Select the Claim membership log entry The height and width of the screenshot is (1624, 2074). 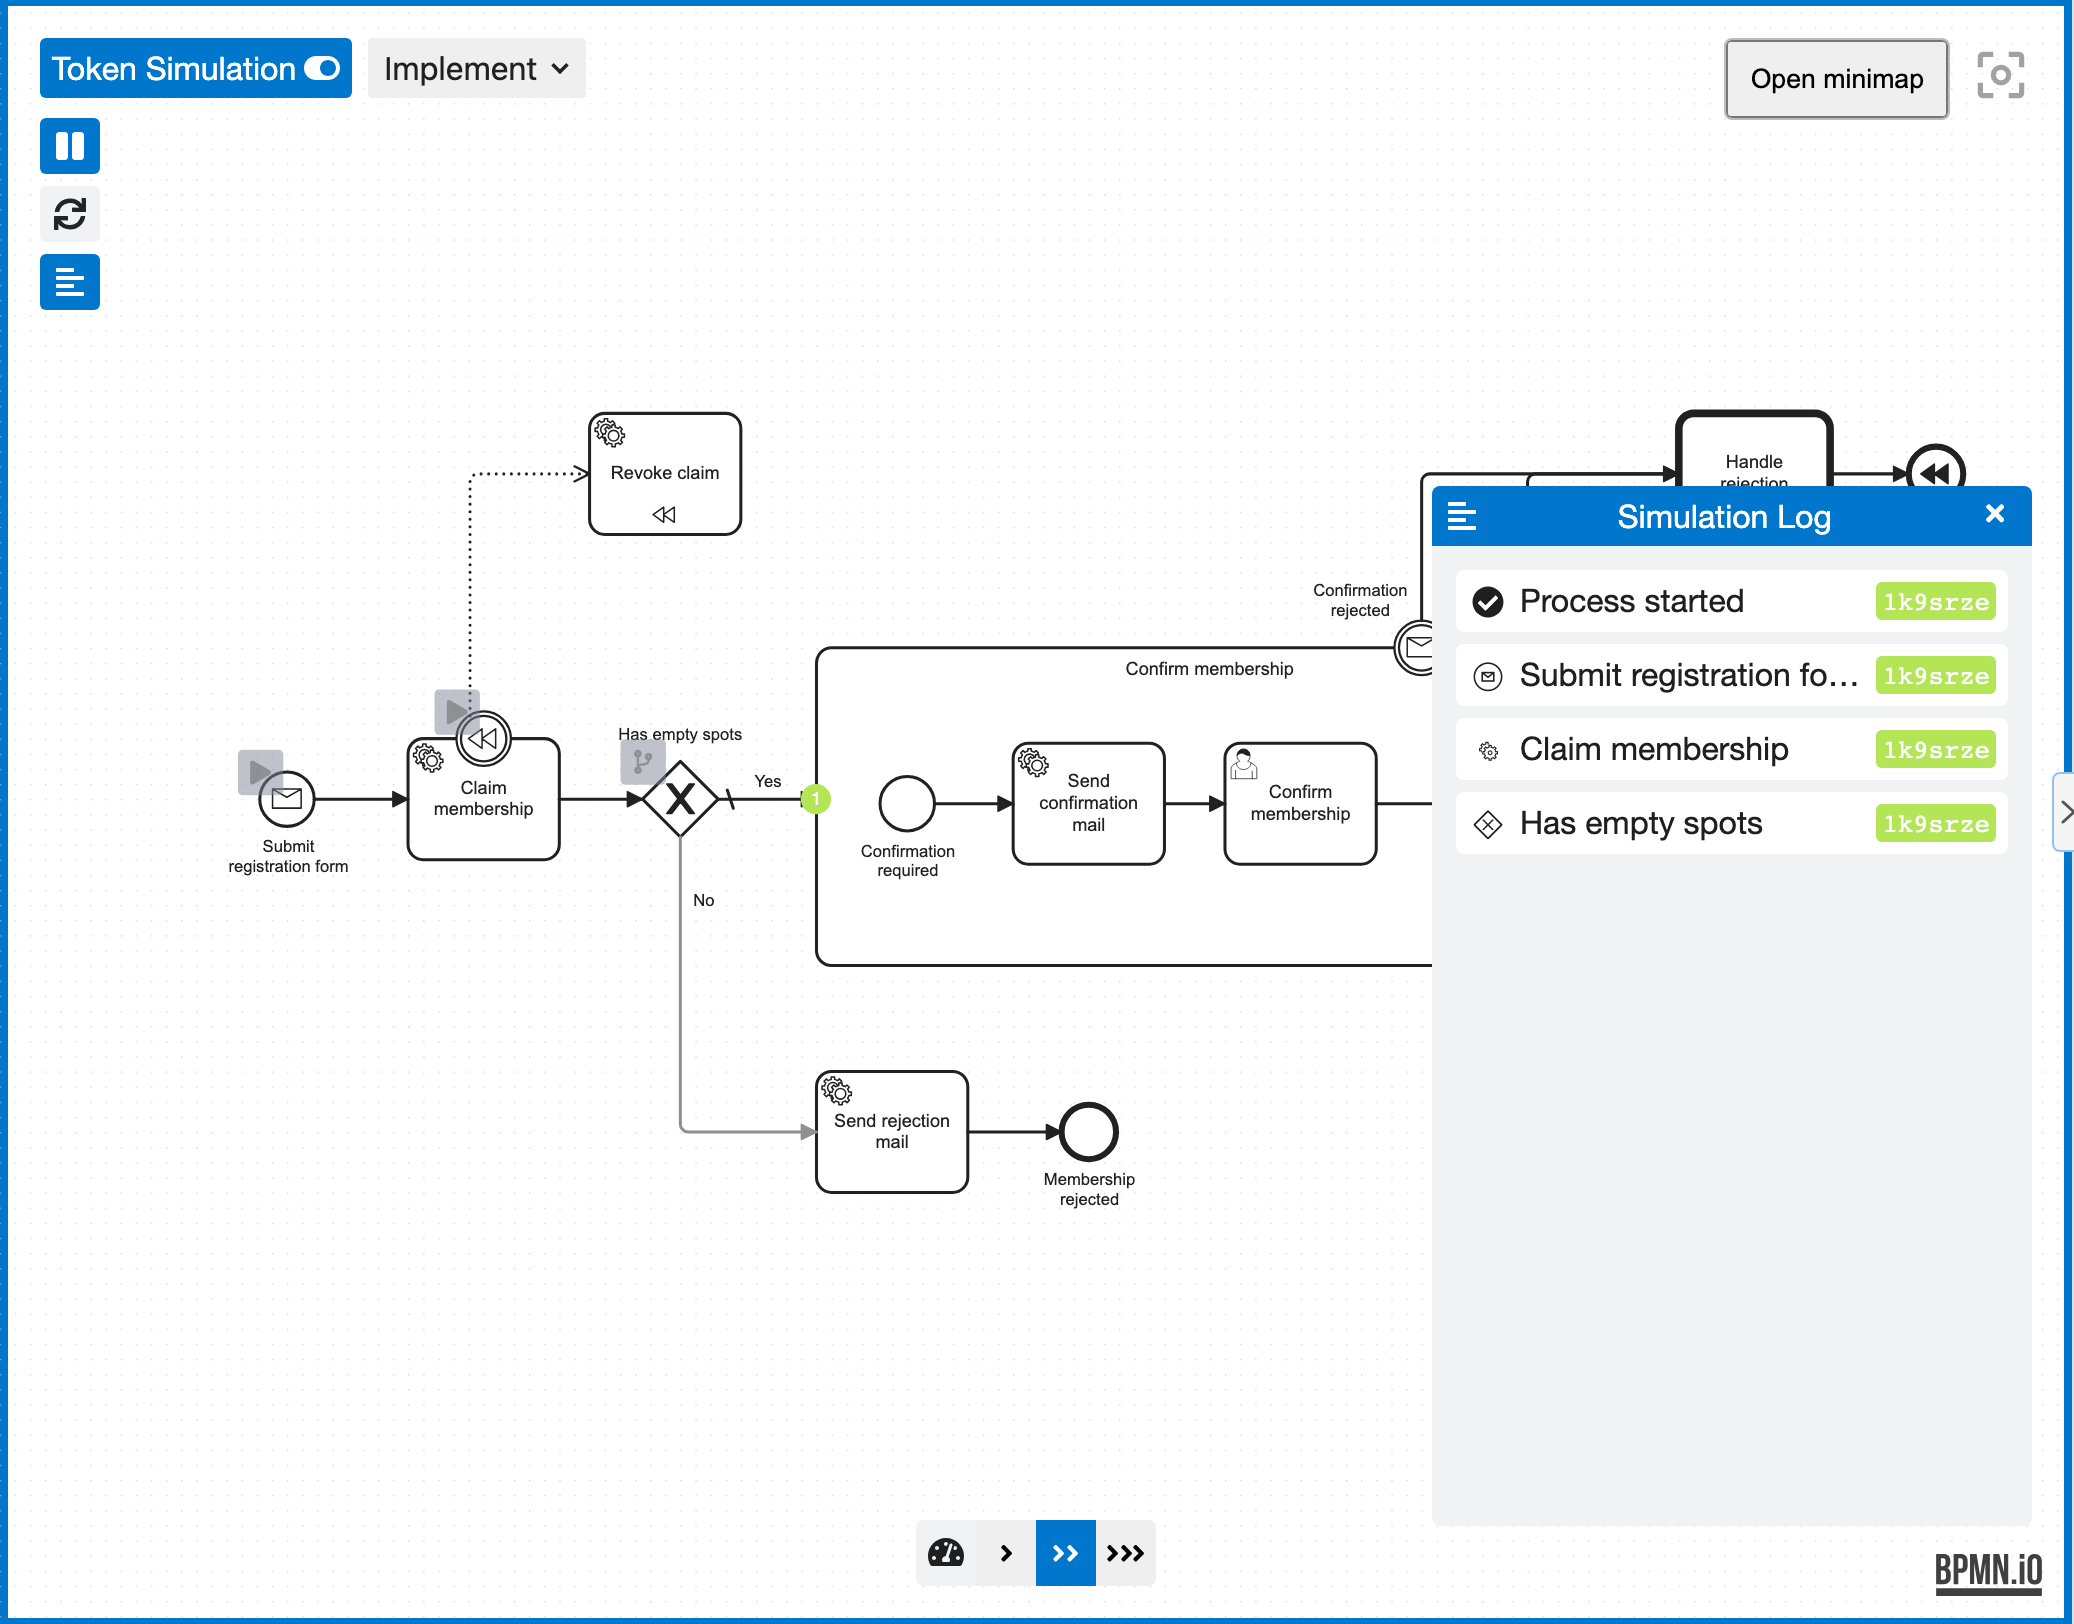coord(1732,749)
